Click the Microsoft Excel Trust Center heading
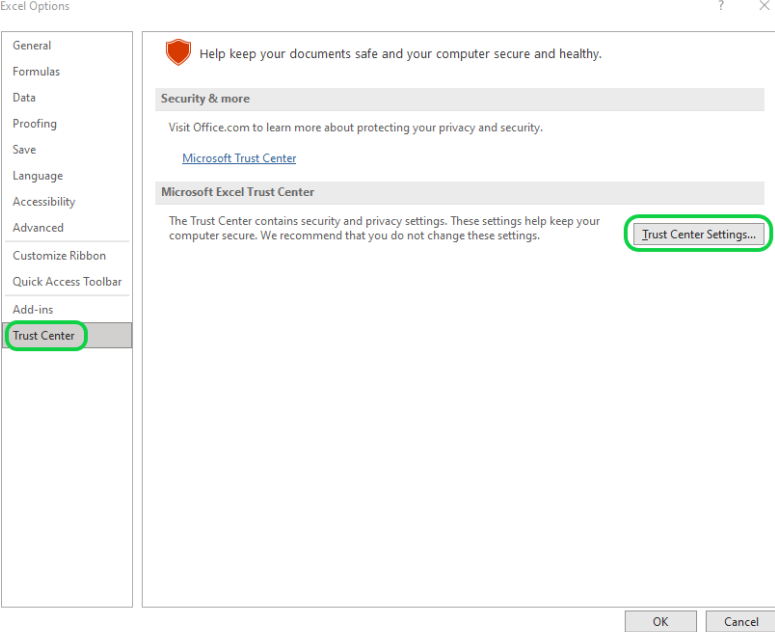 click(x=237, y=192)
